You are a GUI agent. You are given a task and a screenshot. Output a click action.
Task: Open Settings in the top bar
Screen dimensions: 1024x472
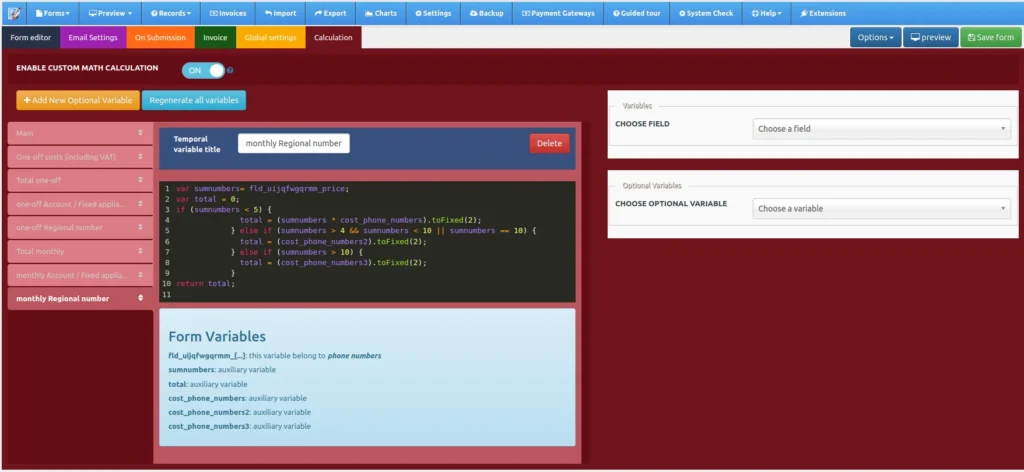[433, 13]
